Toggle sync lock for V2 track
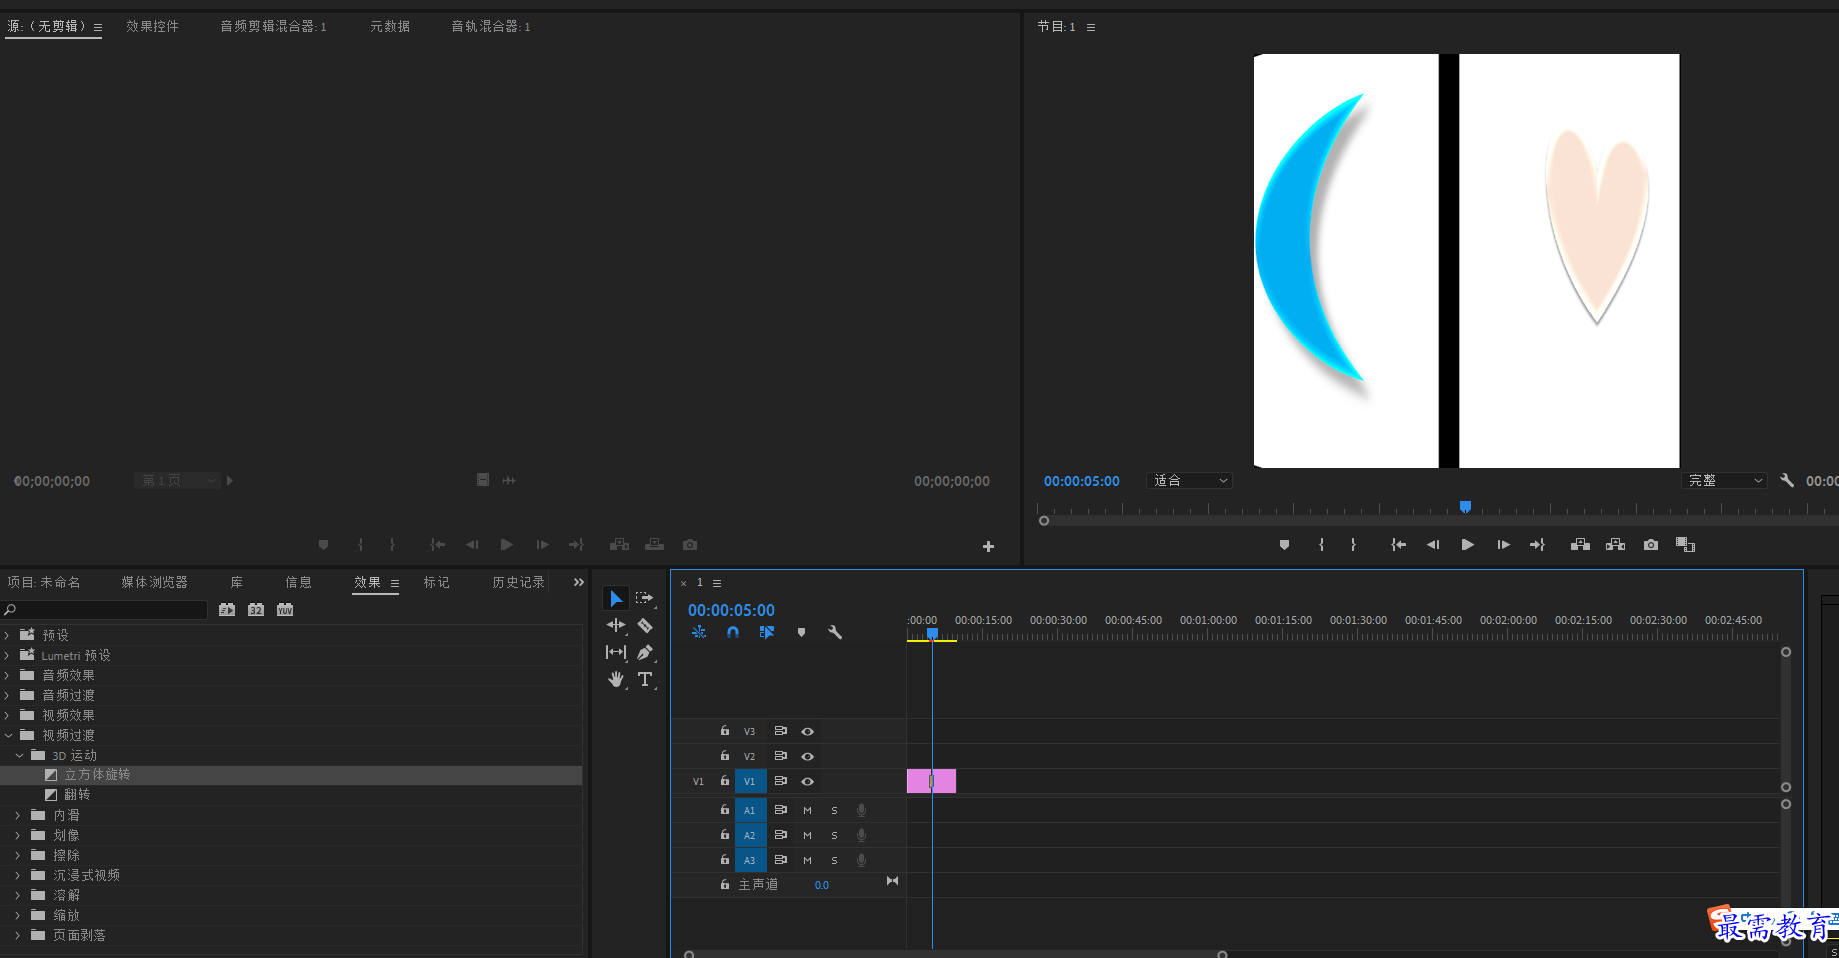Viewport: 1839px width, 958px height. (781, 756)
